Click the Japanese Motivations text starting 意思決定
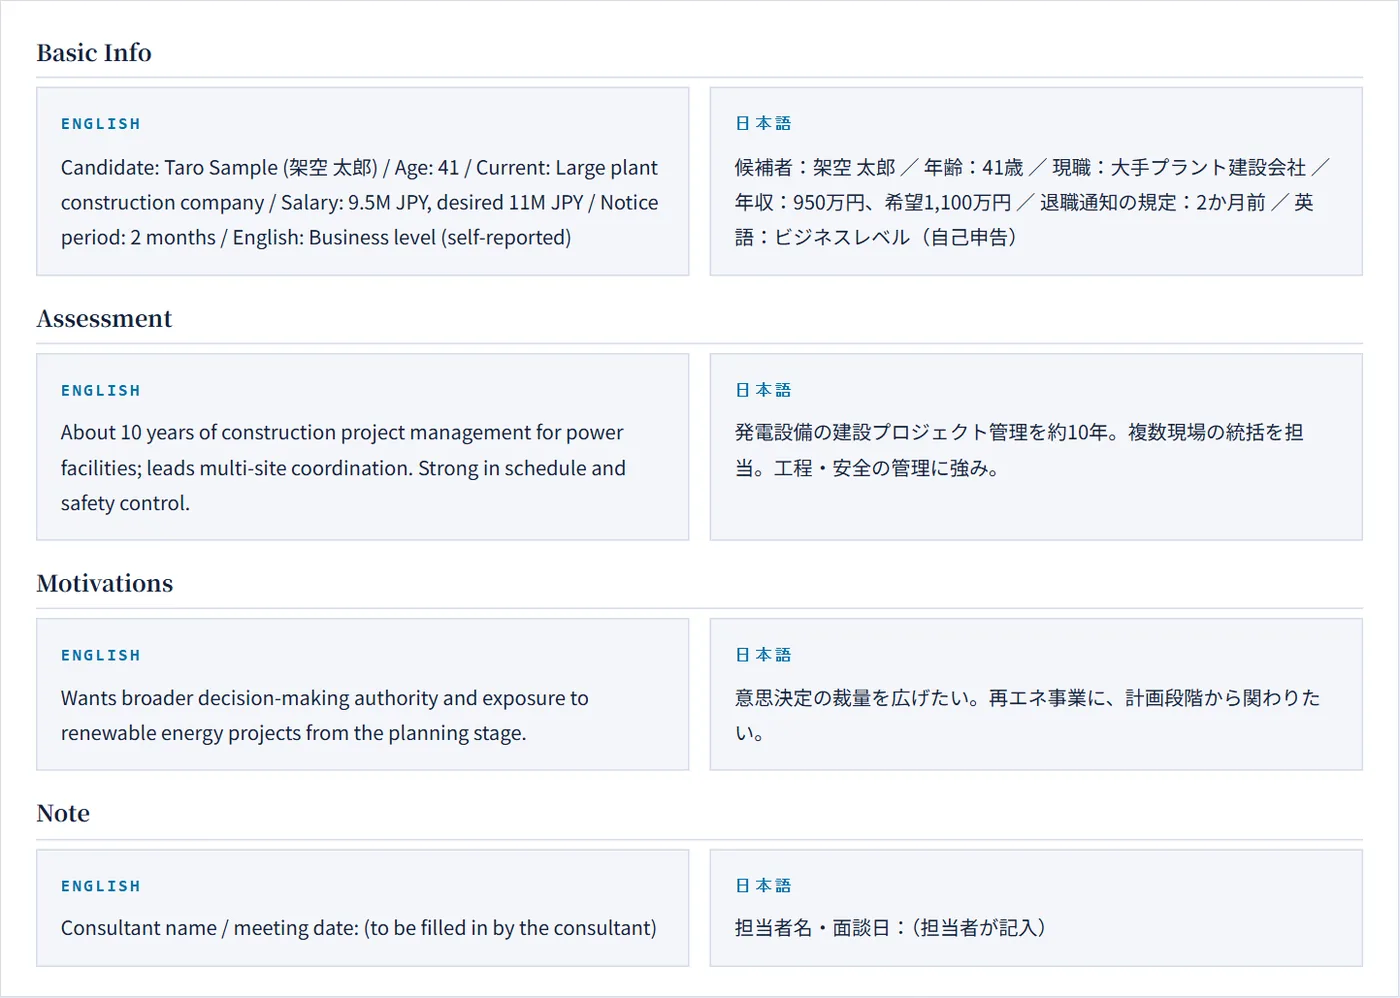1400x998 pixels. click(x=1027, y=716)
